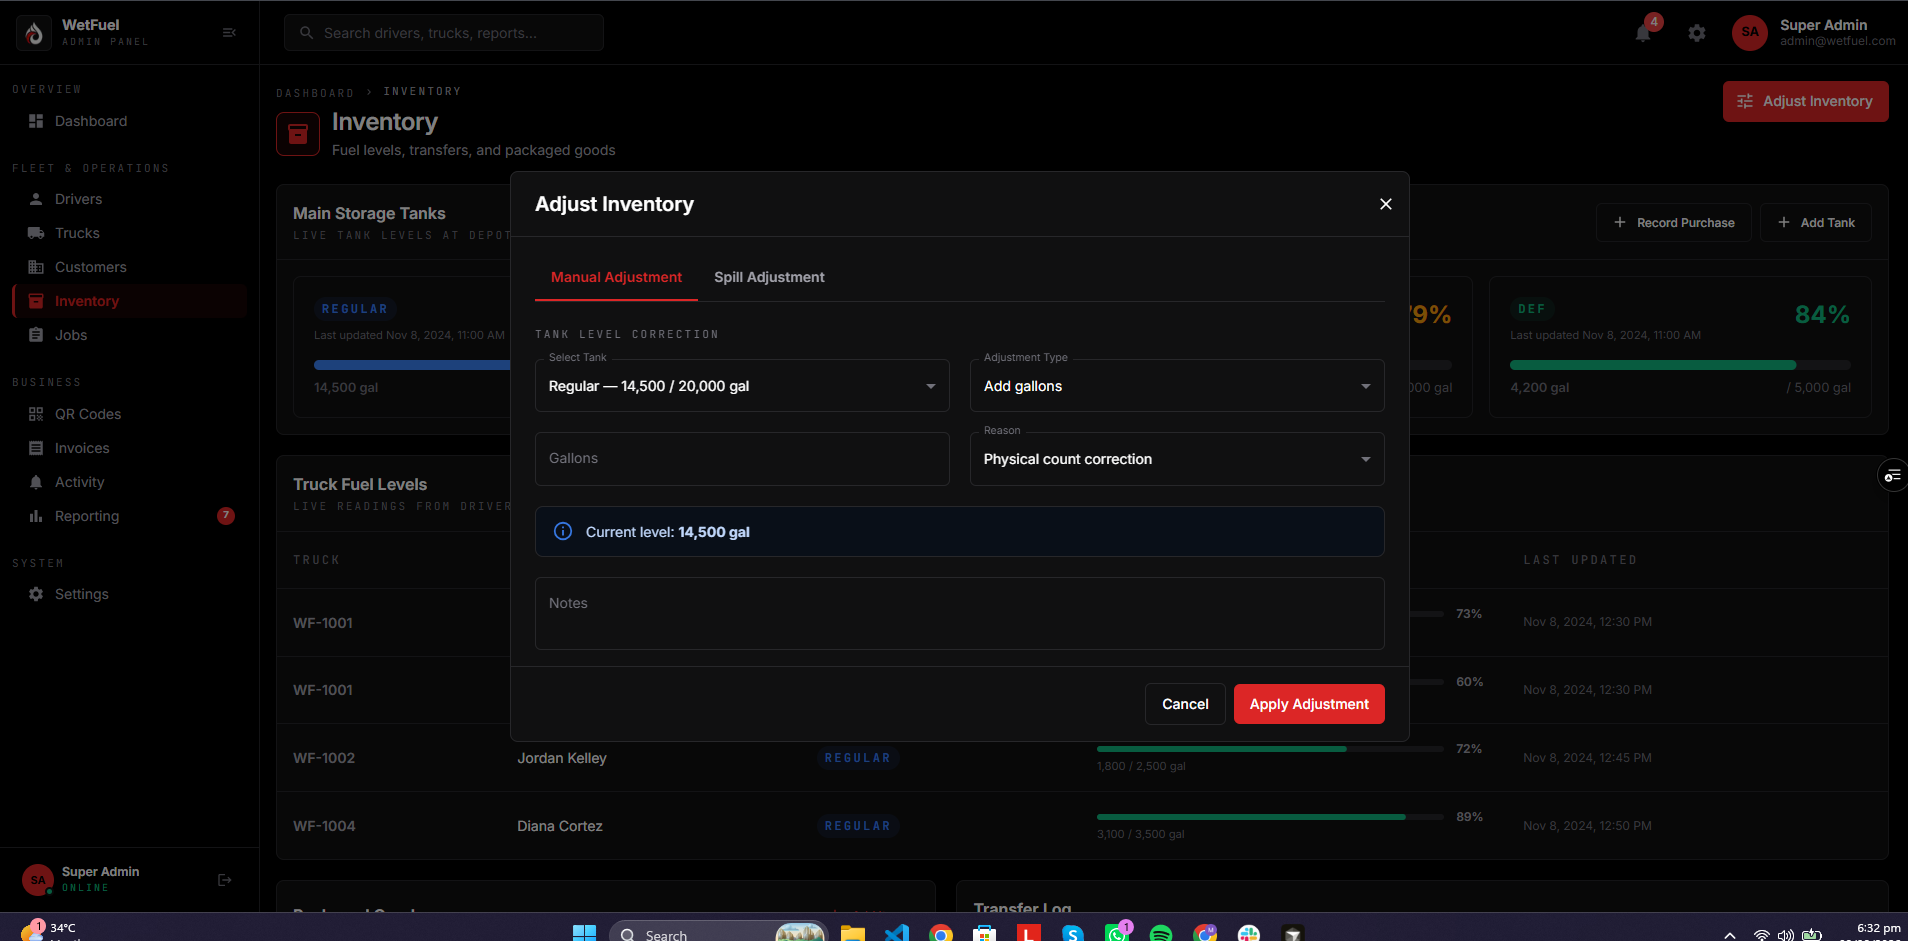The width and height of the screenshot is (1908, 941).
Task: Click the Reporting badge showing 7
Action: (226, 516)
